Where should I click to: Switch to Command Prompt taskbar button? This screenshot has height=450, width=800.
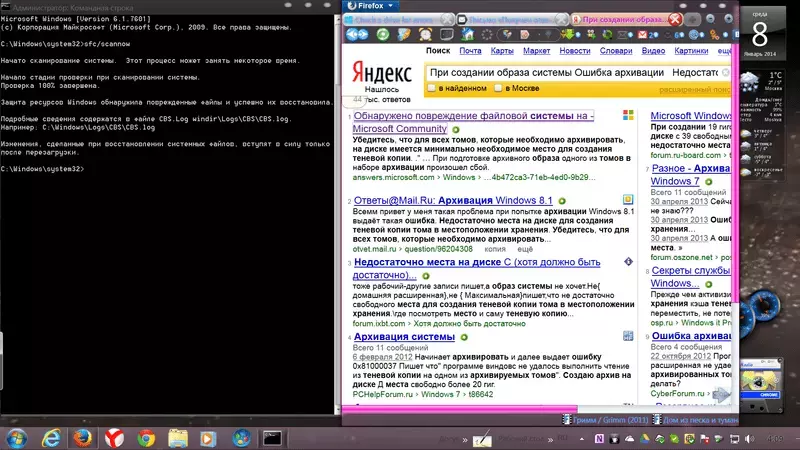click(x=272, y=438)
